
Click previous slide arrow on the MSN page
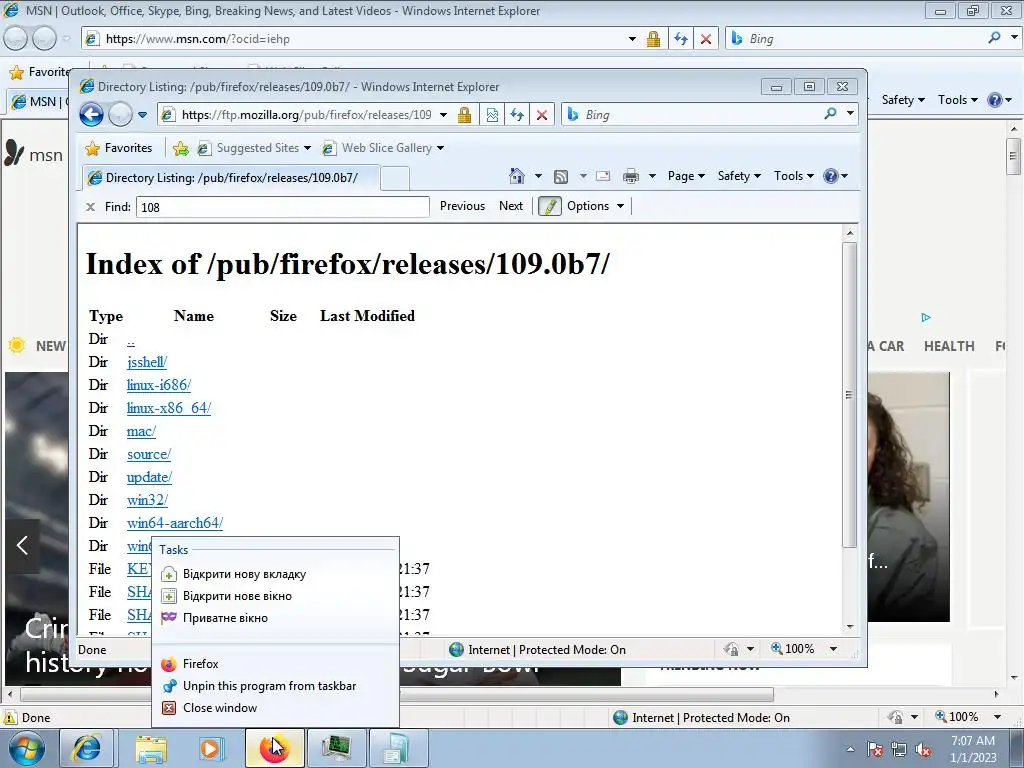click(x=22, y=545)
